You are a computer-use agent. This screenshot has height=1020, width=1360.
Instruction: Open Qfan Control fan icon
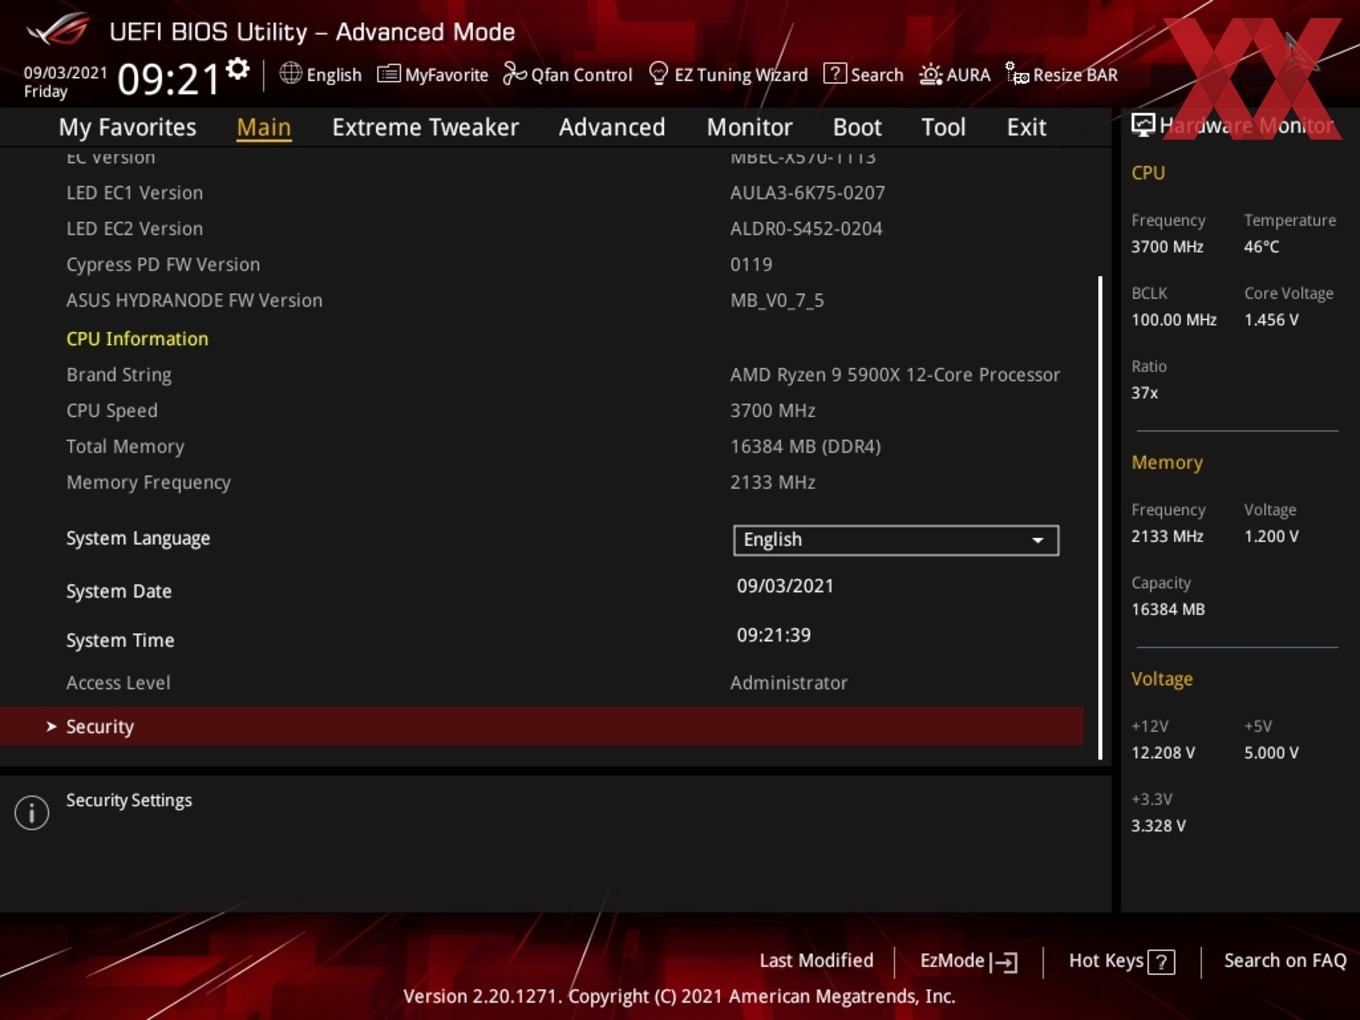[x=514, y=73]
